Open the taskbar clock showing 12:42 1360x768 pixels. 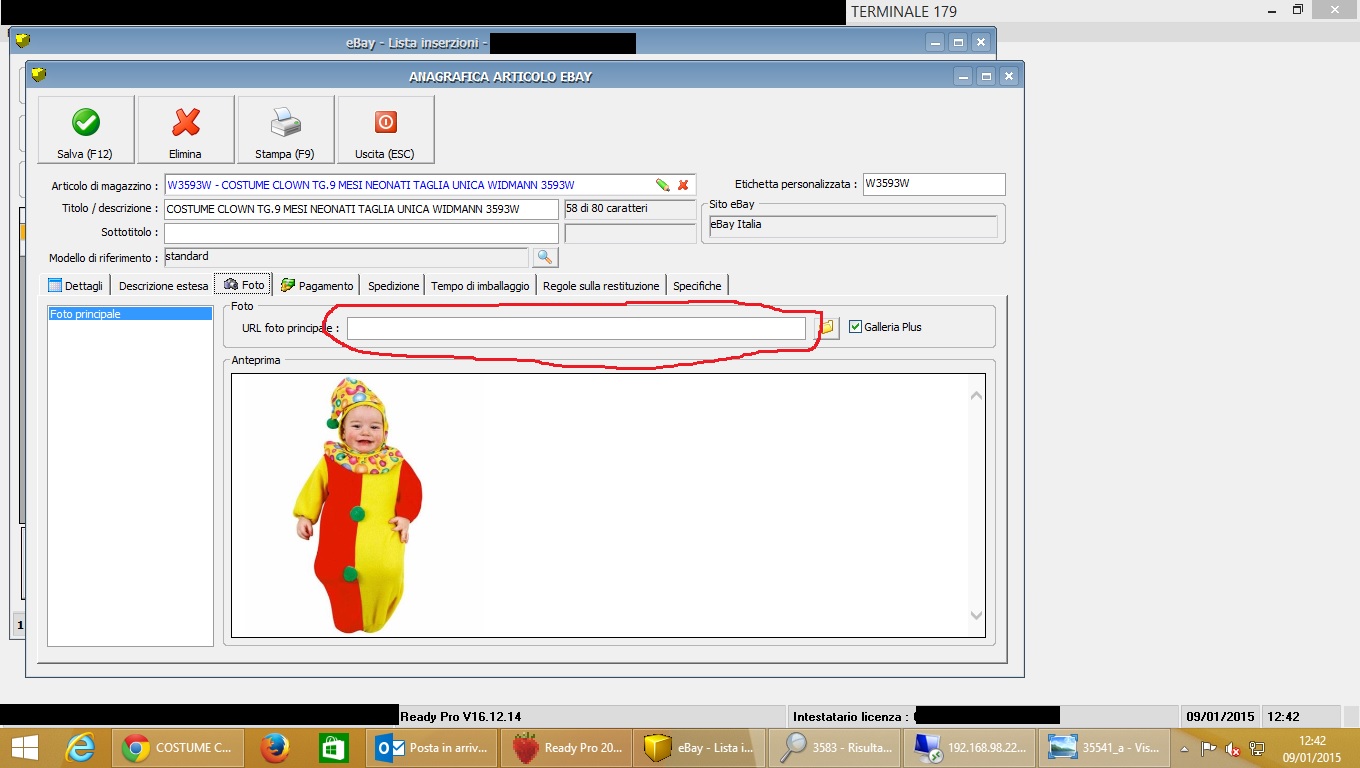click(x=1312, y=748)
